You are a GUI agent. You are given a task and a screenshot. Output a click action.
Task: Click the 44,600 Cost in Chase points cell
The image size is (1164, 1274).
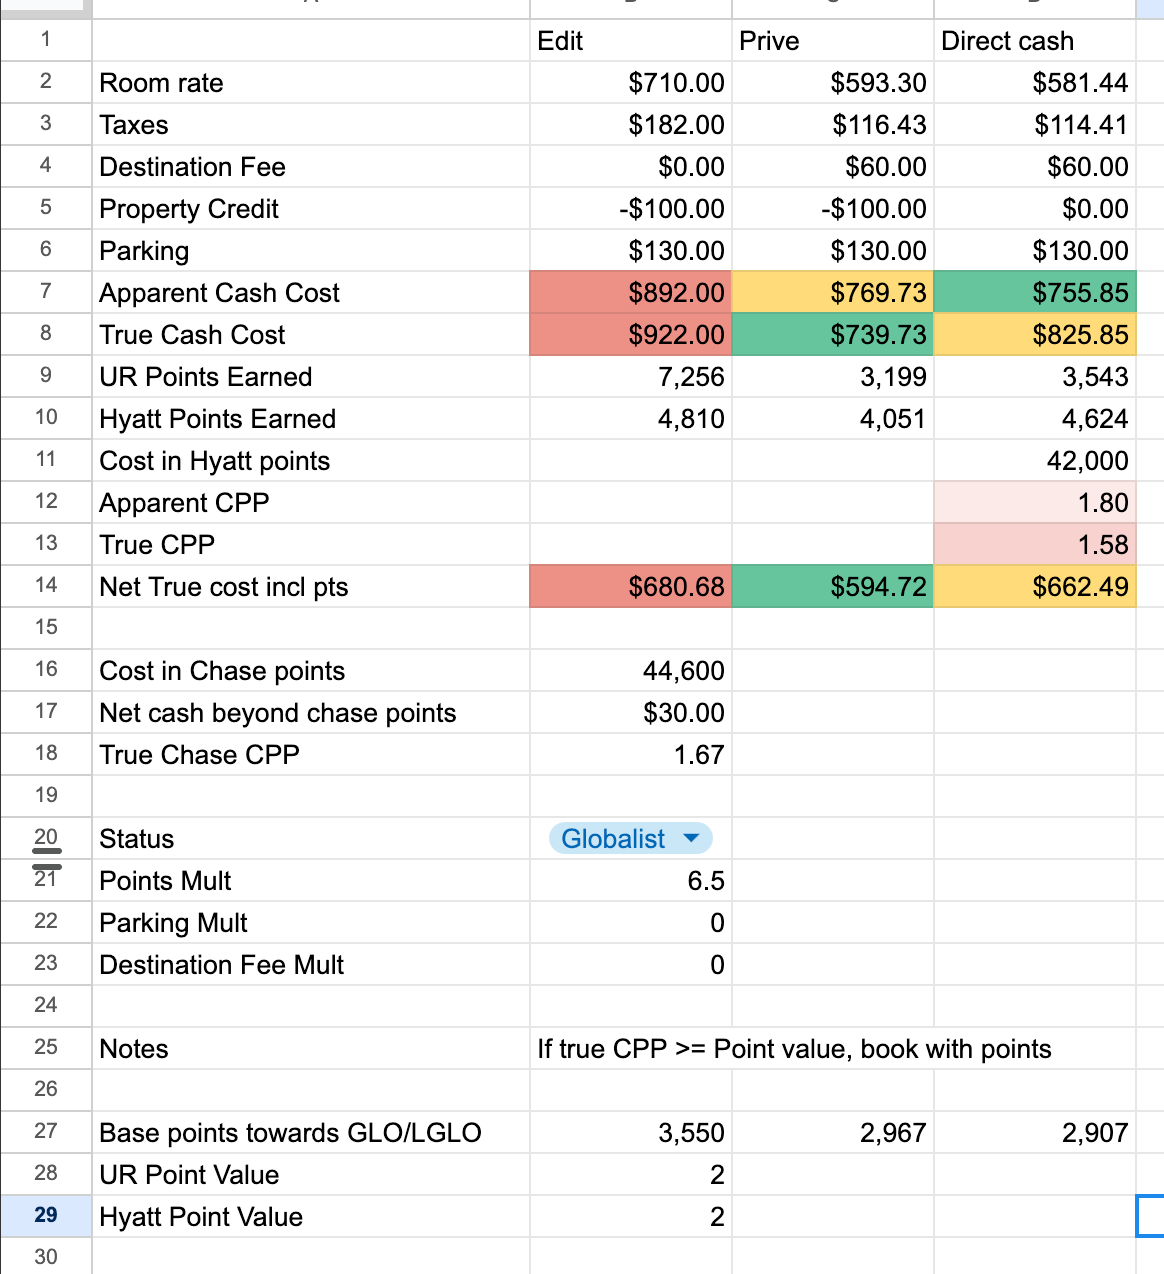click(630, 670)
